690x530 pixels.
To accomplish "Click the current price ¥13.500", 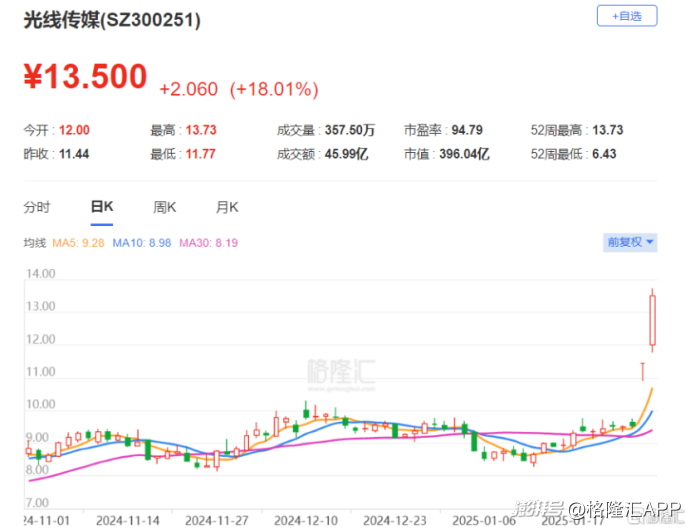I will [85, 77].
